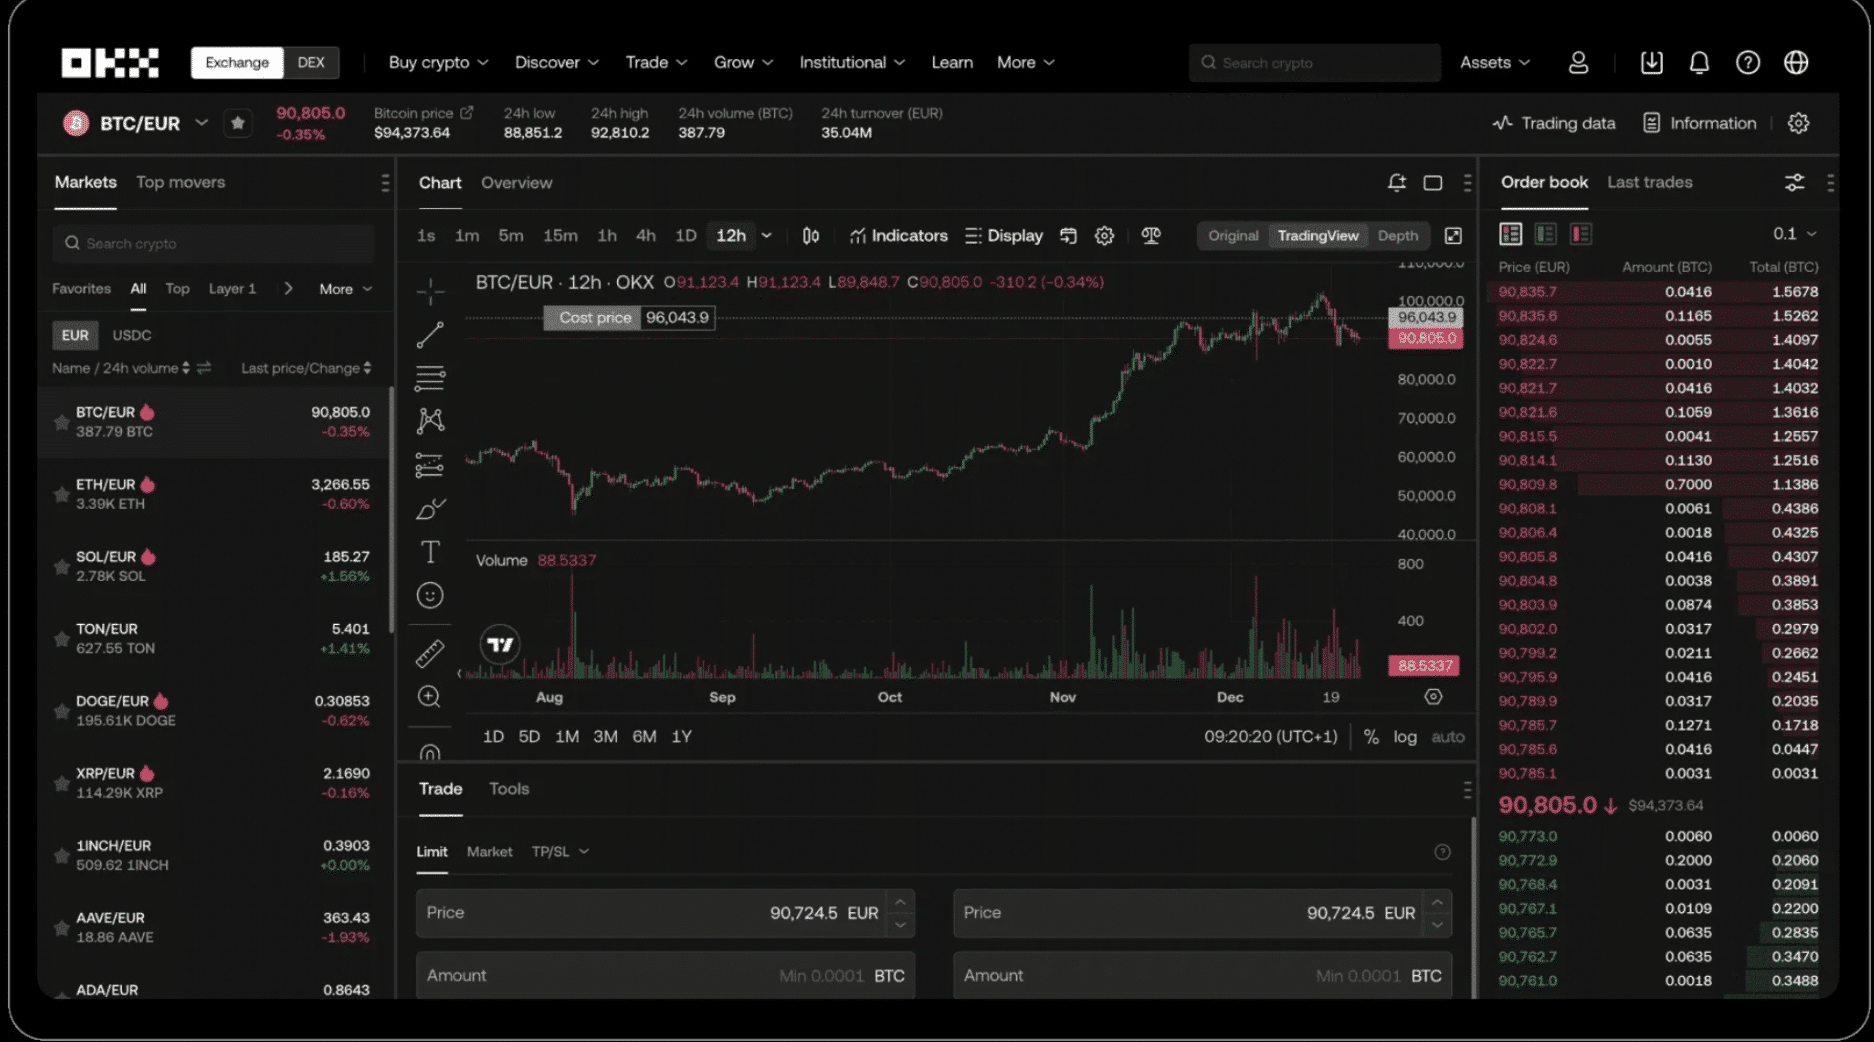Image resolution: width=1874 pixels, height=1042 pixels.
Task: Switch chart to Depth view
Action: coord(1397,236)
